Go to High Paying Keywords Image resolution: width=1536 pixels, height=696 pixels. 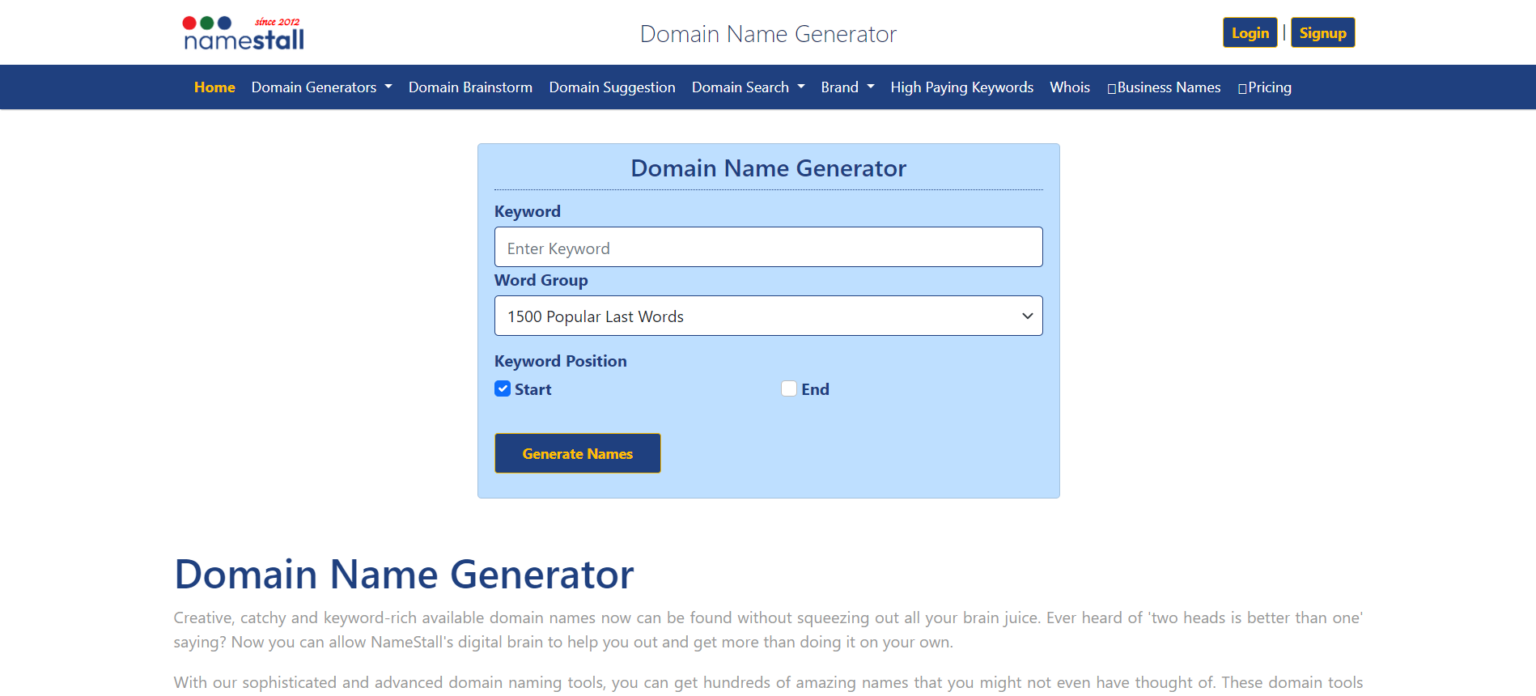tap(961, 87)
